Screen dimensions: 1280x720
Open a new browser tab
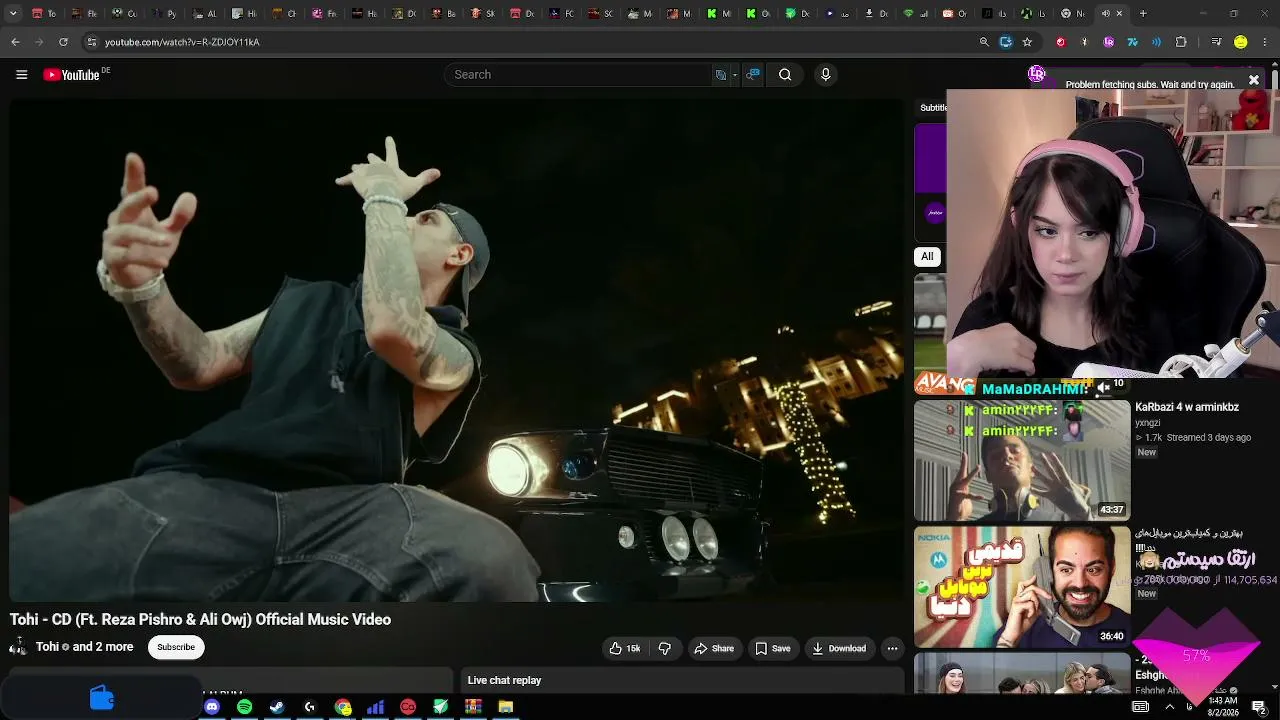1143,14
